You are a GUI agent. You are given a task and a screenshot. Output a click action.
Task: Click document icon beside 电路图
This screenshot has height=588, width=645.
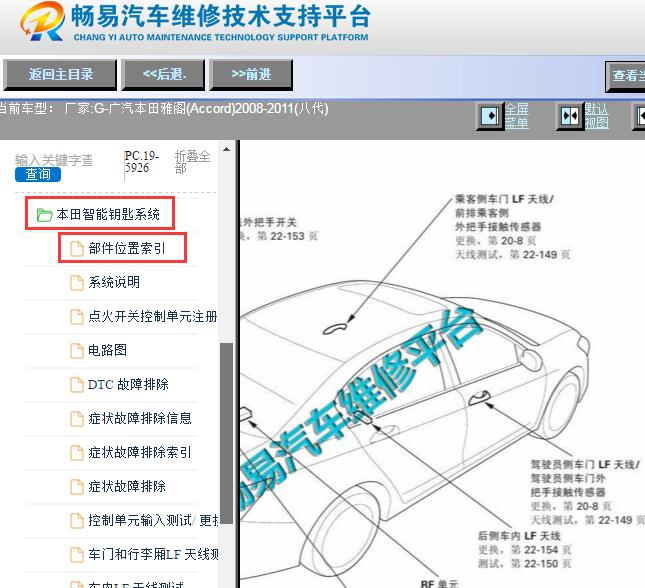77,351
